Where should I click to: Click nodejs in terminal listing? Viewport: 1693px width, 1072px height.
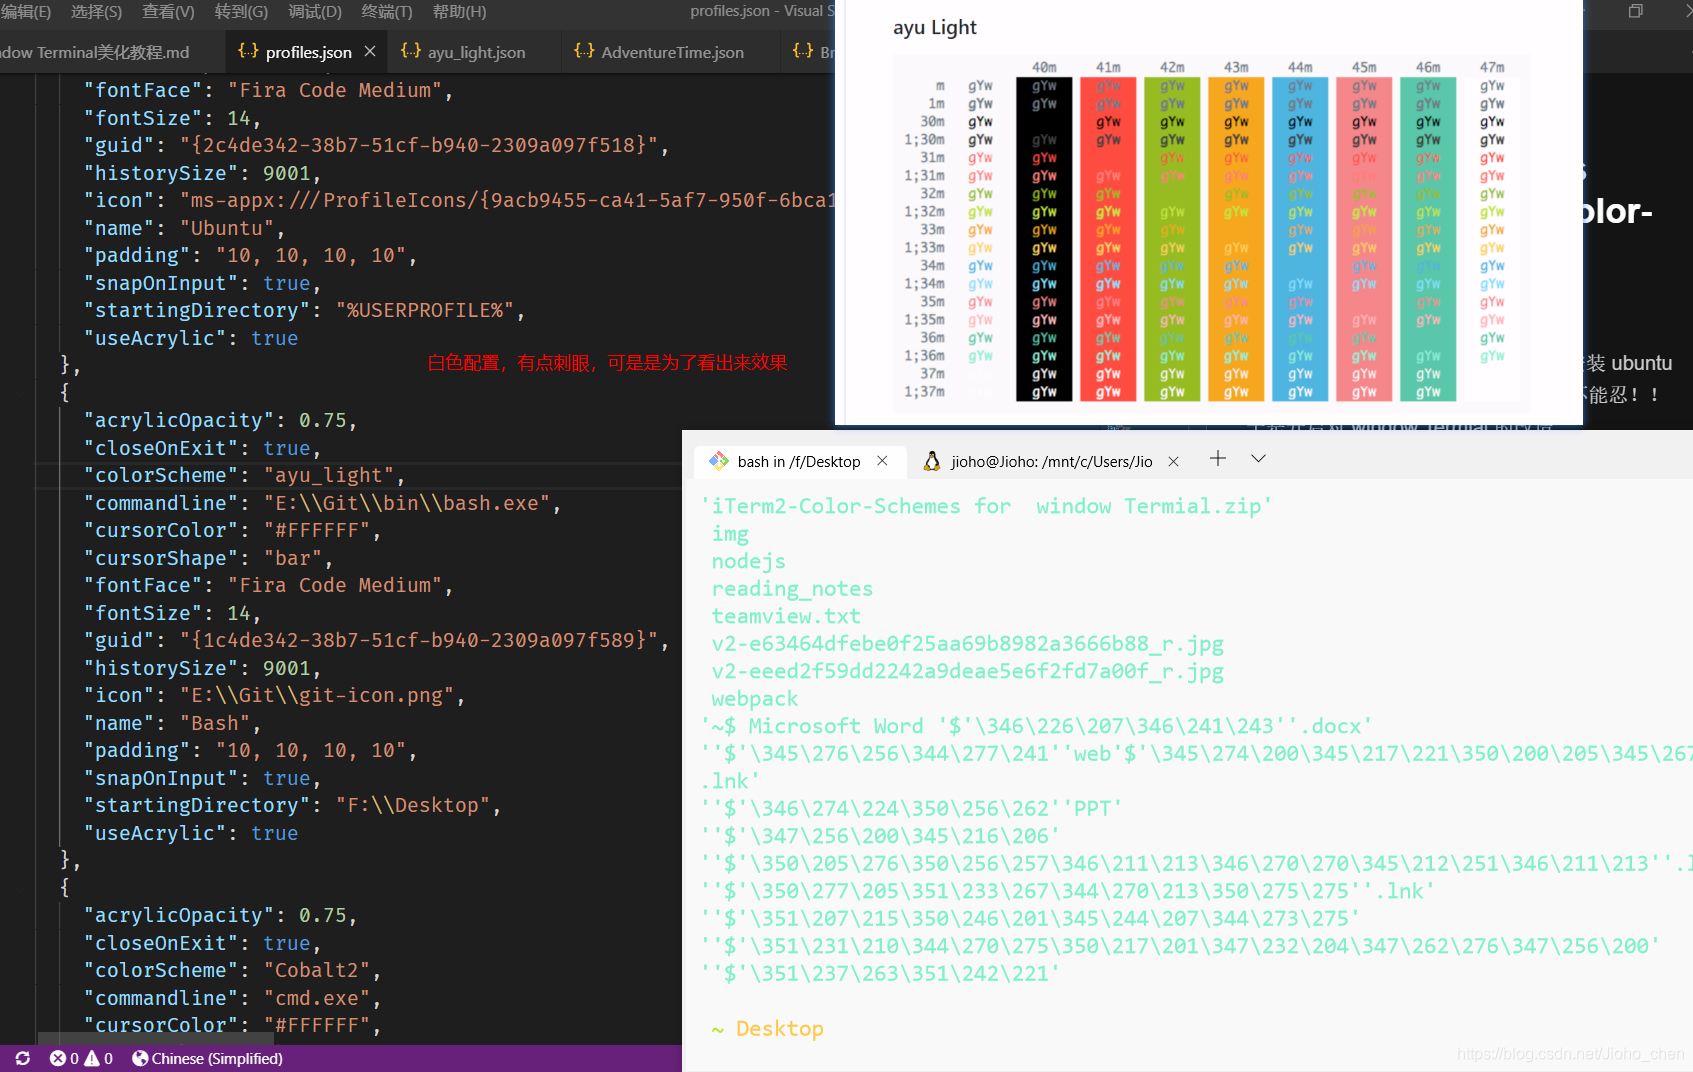coord(748,561)
